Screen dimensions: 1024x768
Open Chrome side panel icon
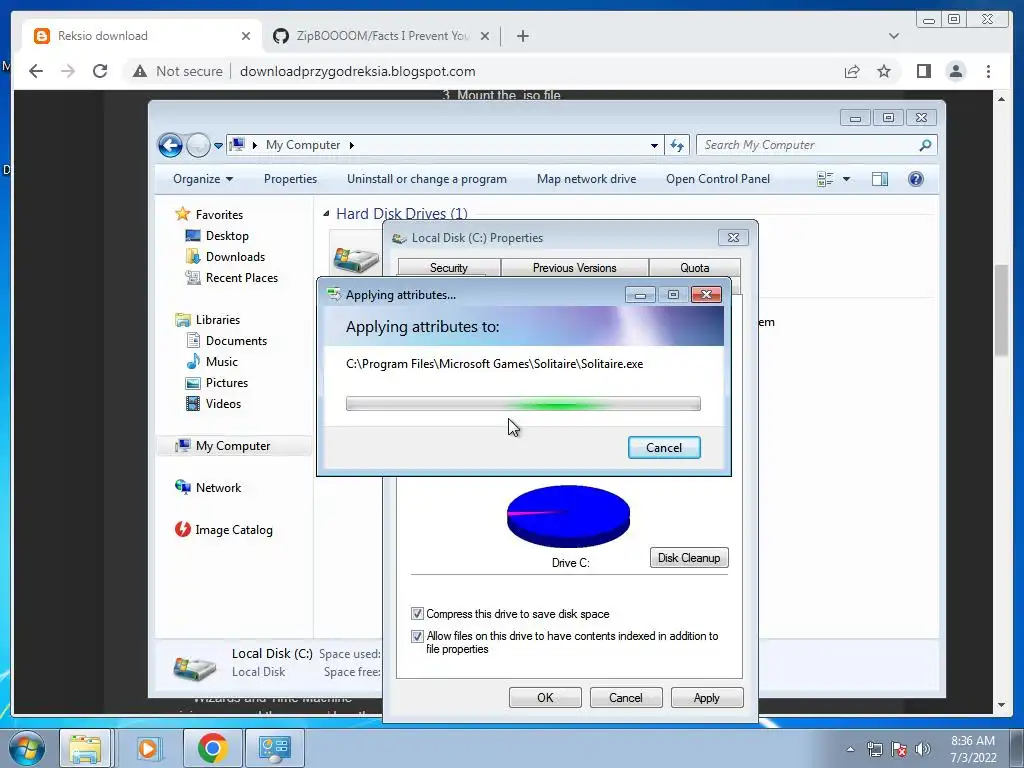click(x=923, y=71)
